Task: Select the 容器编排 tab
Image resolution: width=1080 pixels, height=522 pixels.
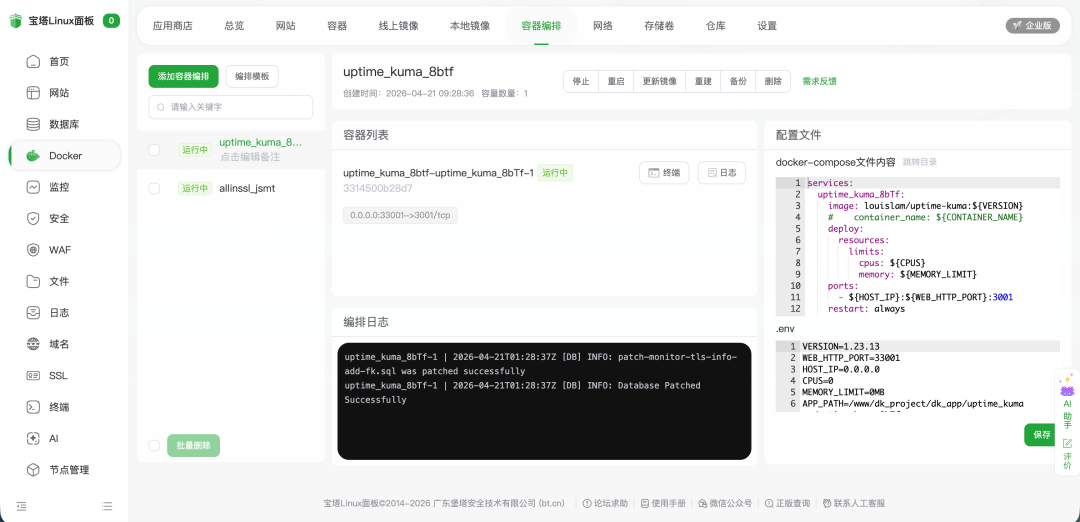Action: click(x=541, y=26)
